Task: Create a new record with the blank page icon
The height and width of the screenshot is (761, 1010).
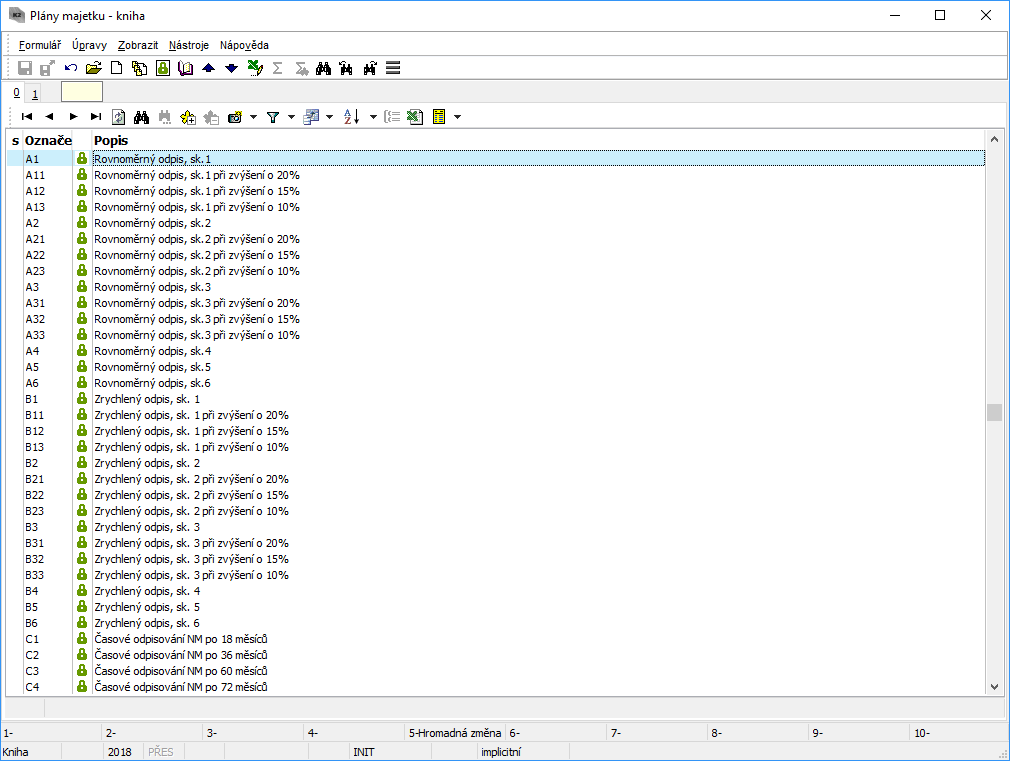Action: (x=117, y=68)
